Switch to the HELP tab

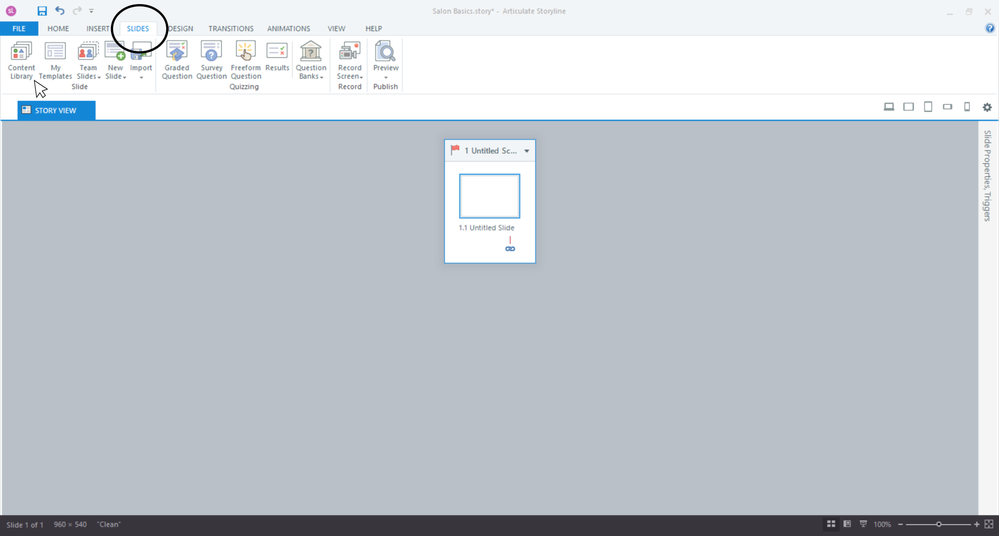click(x=373, y=29)
